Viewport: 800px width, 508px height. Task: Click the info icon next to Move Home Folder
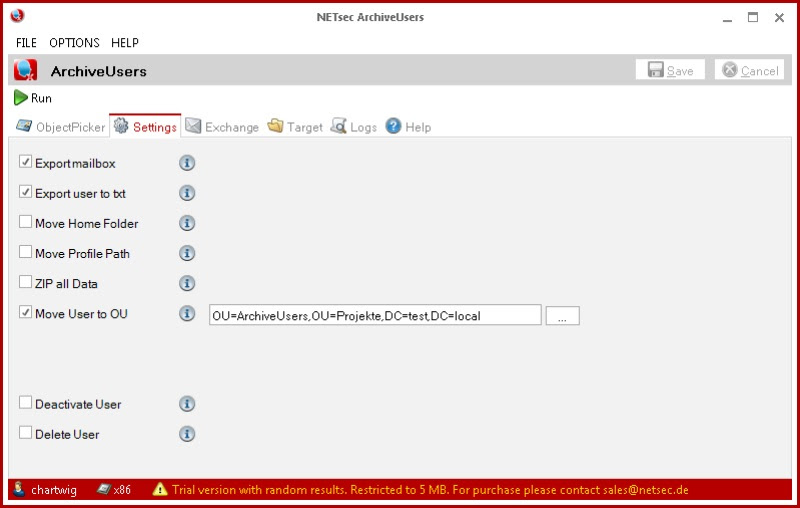pyautogui.click(x=187, y=223)
